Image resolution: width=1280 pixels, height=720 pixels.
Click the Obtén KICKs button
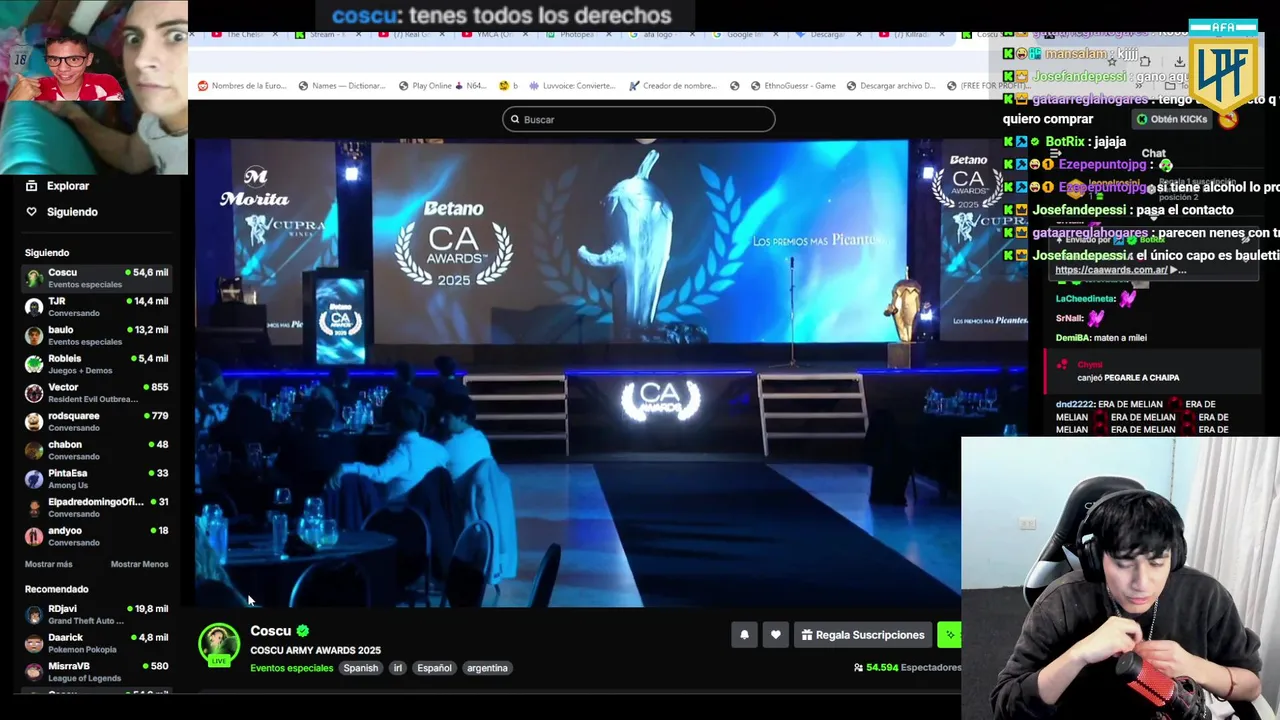coord(1172,119)
